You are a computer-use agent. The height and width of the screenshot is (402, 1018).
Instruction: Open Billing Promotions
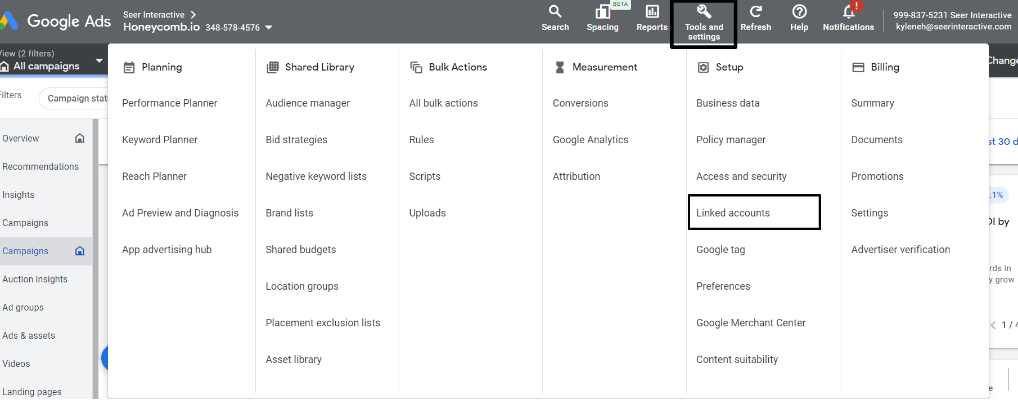pos(877,177)
